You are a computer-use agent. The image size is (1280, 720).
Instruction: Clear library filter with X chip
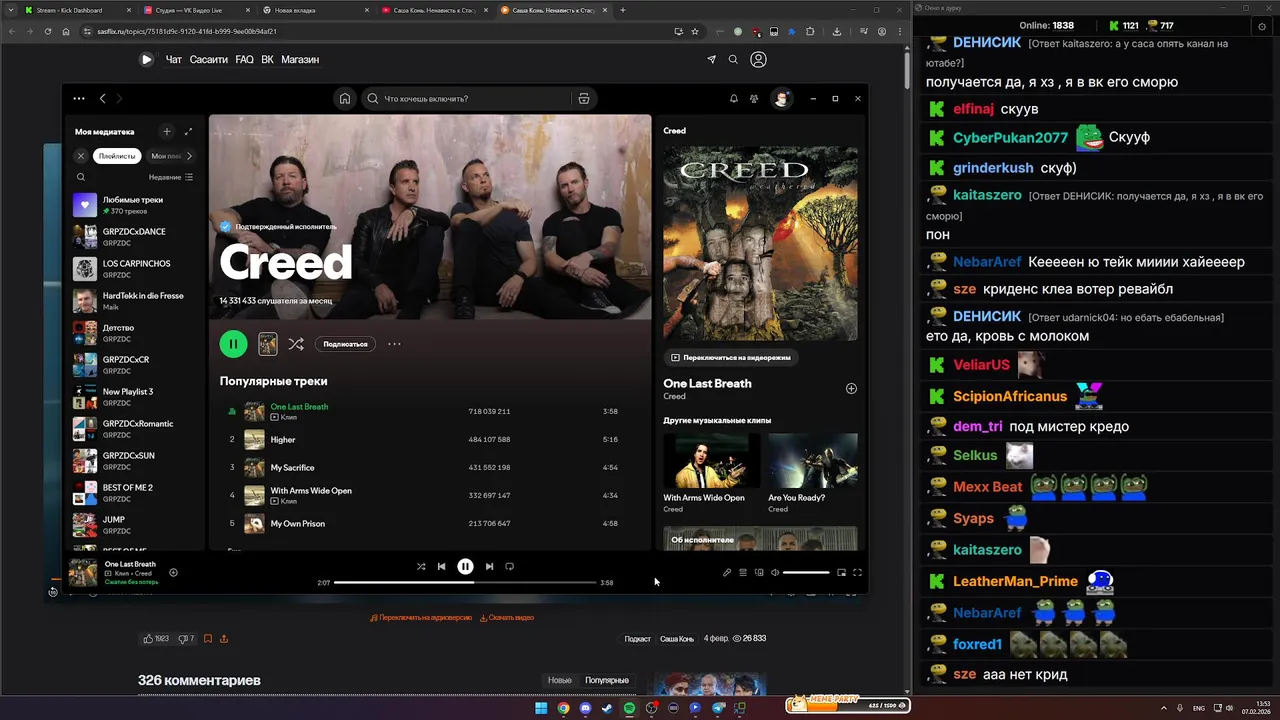tap(81, 156)
